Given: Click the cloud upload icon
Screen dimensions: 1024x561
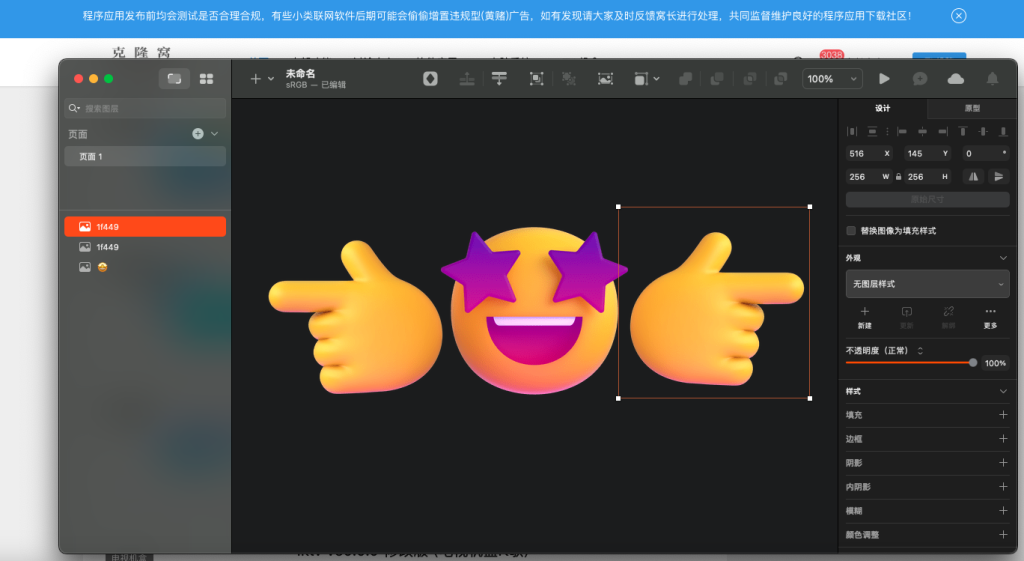Looking at the screenshot, I should [x=955, y=79].
